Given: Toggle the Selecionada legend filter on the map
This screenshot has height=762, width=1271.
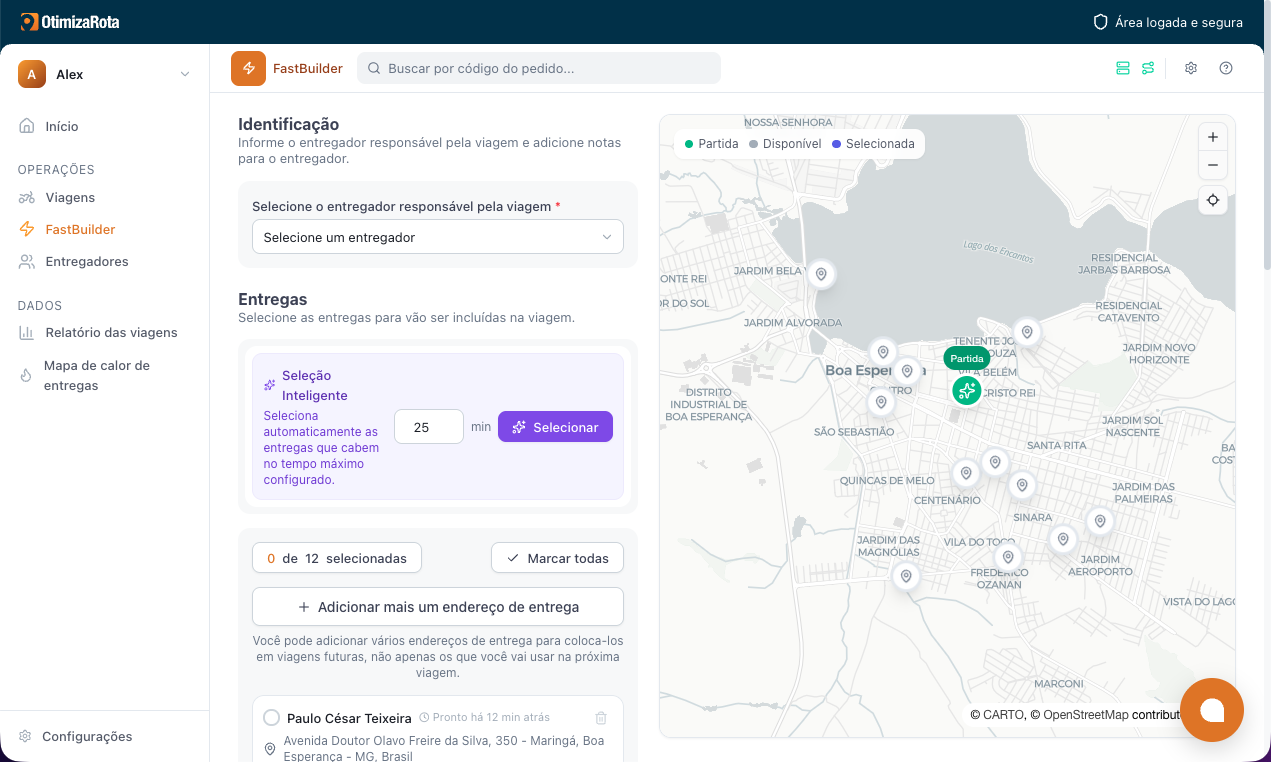Looking at the screenshot, I should [x=874, y=143].
